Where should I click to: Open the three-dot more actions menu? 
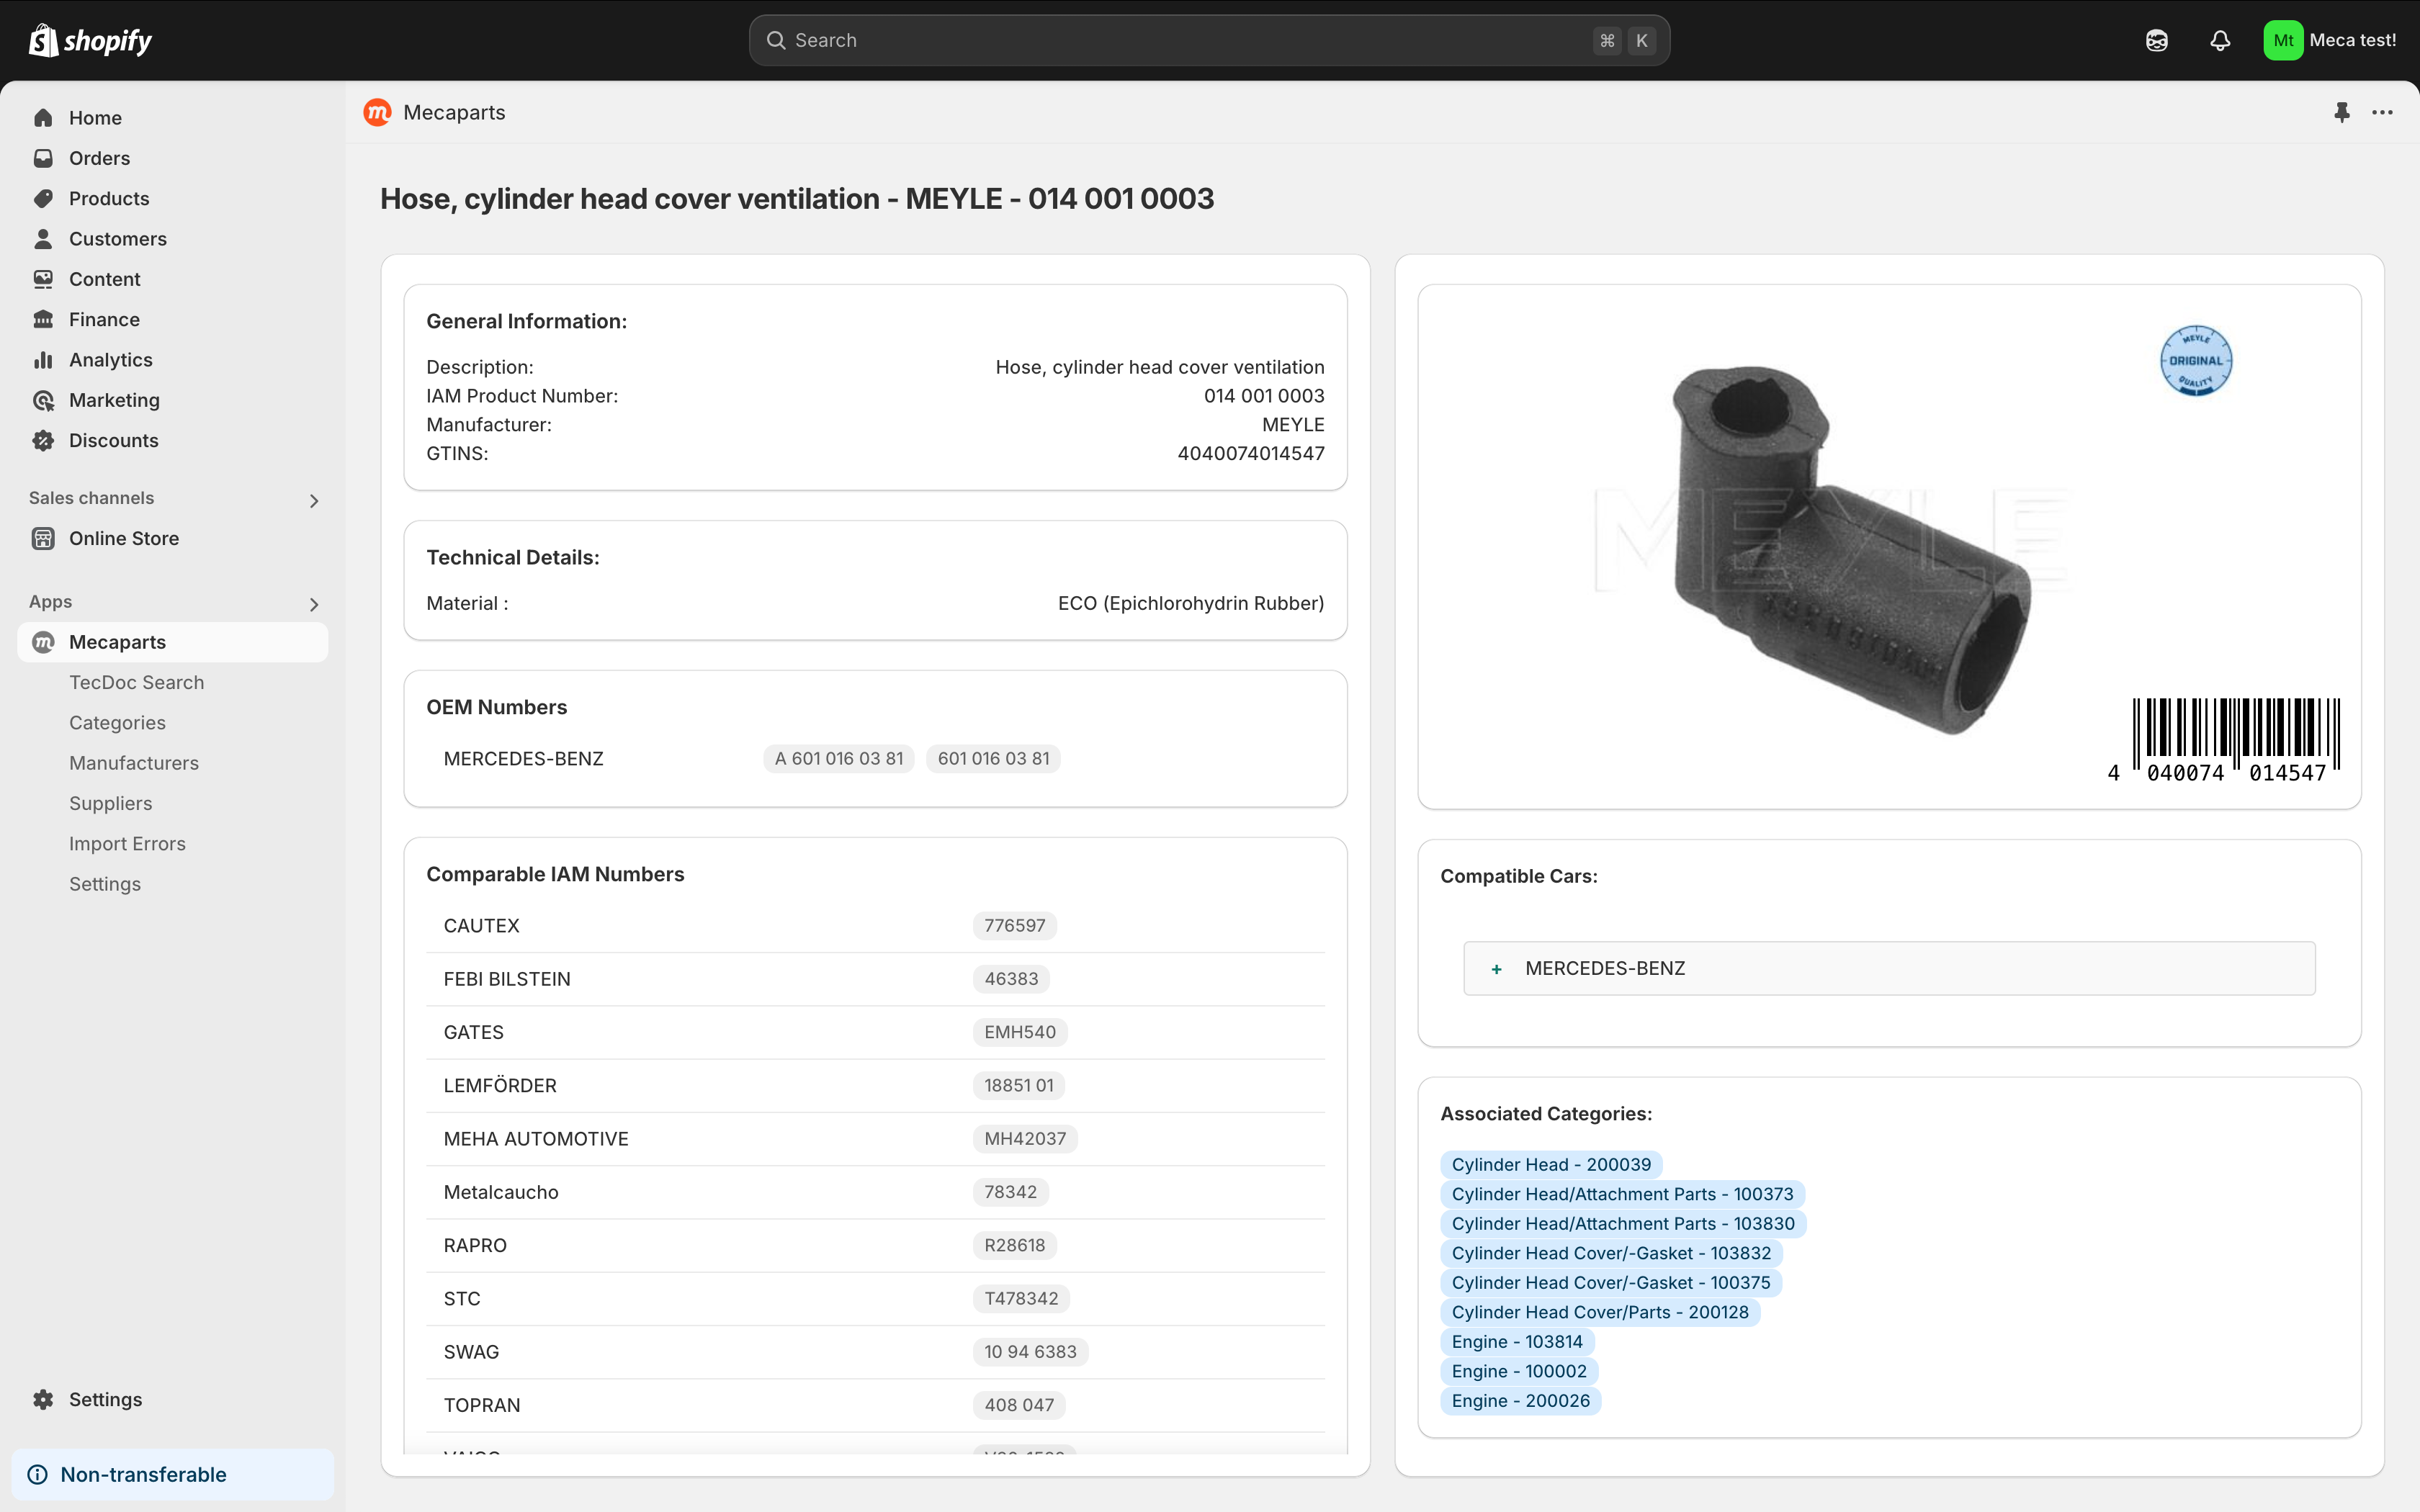tap(2382, 112)
